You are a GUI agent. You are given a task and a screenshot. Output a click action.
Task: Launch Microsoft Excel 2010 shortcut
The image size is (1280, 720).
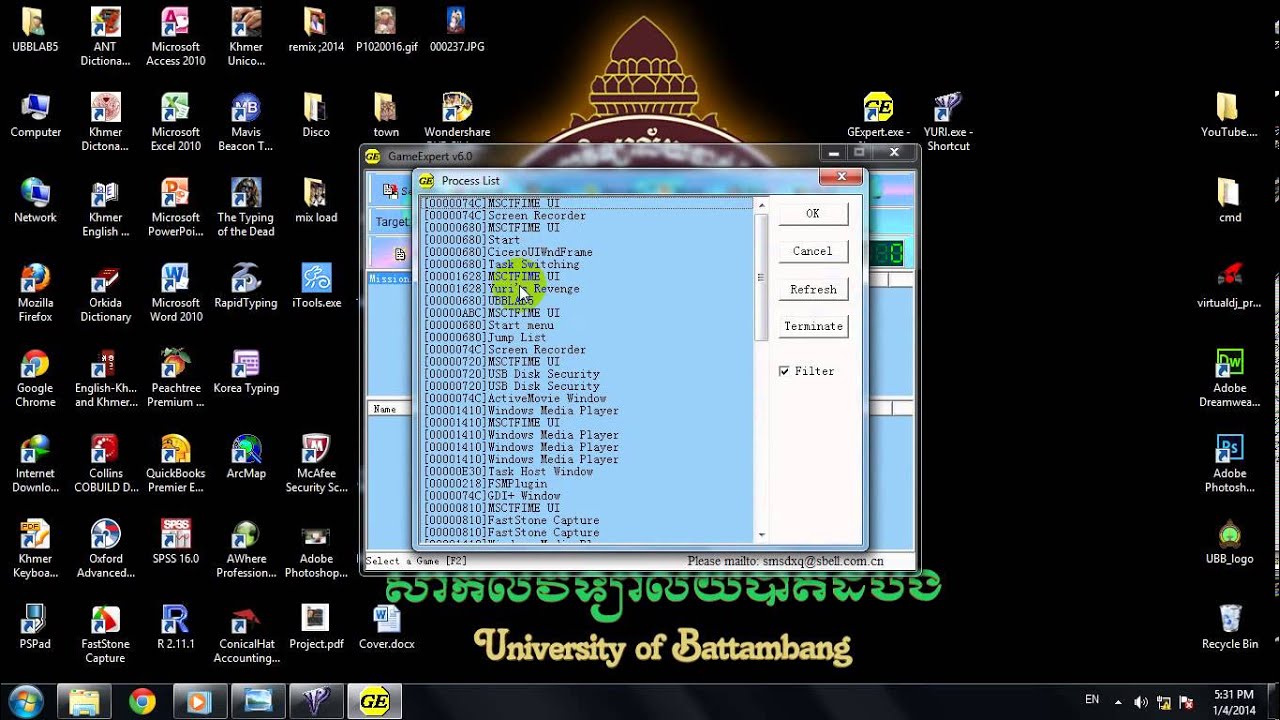pyautogui.click(x=175, y=122)
